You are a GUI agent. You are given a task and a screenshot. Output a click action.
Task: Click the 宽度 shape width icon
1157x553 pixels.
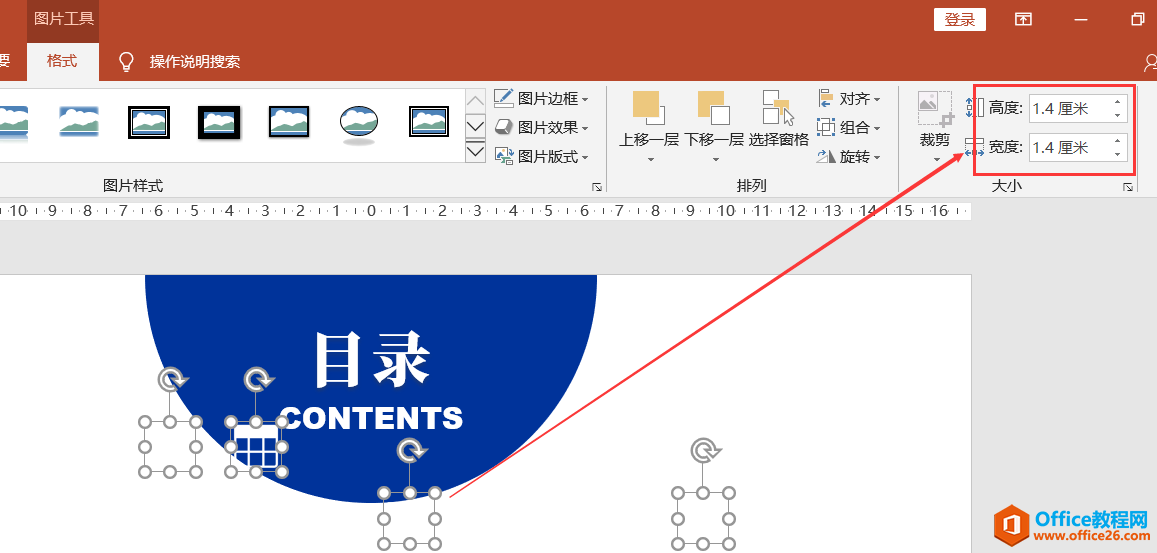point(975,148)
